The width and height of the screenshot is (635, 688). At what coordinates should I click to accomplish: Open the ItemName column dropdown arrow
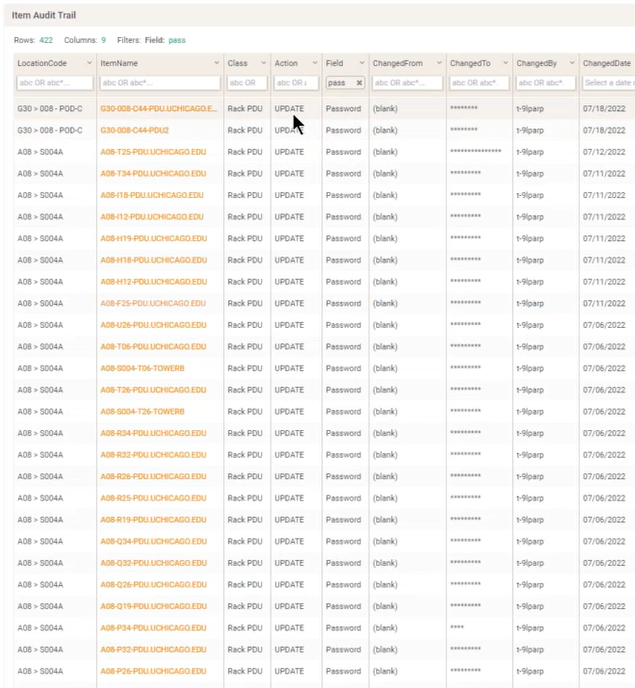pyautogui.click(x=216, y=63)
